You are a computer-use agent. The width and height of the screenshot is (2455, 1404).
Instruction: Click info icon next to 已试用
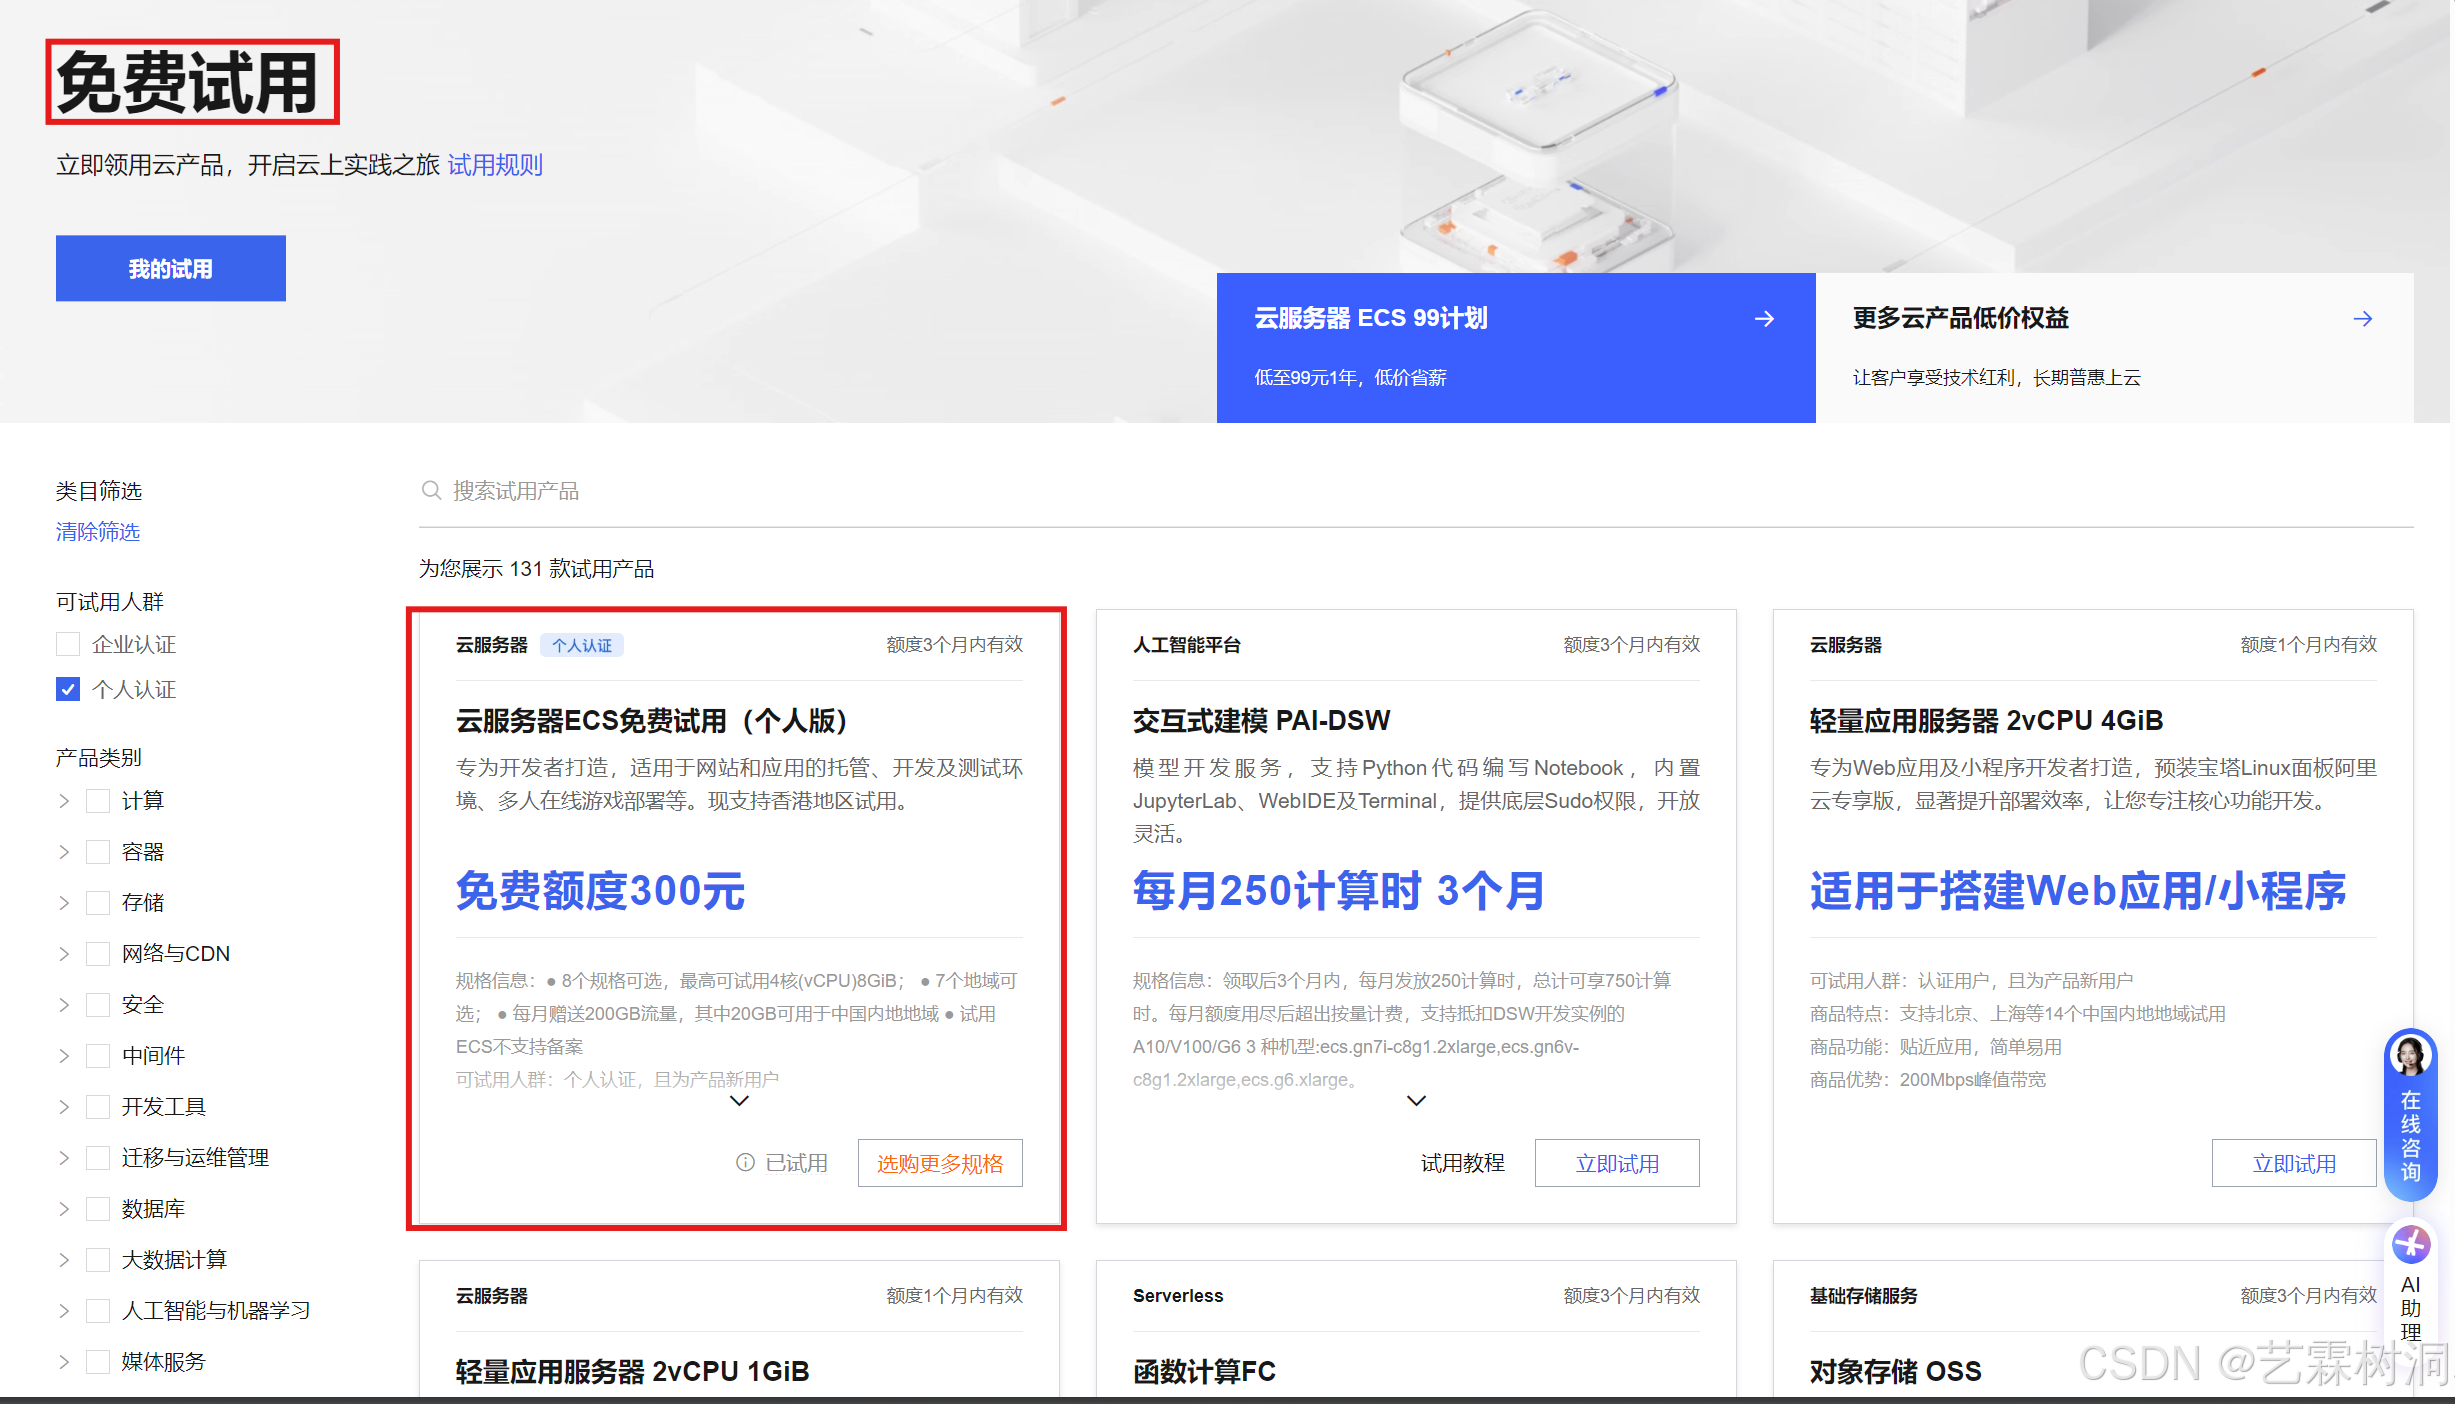click(745, 1162)
